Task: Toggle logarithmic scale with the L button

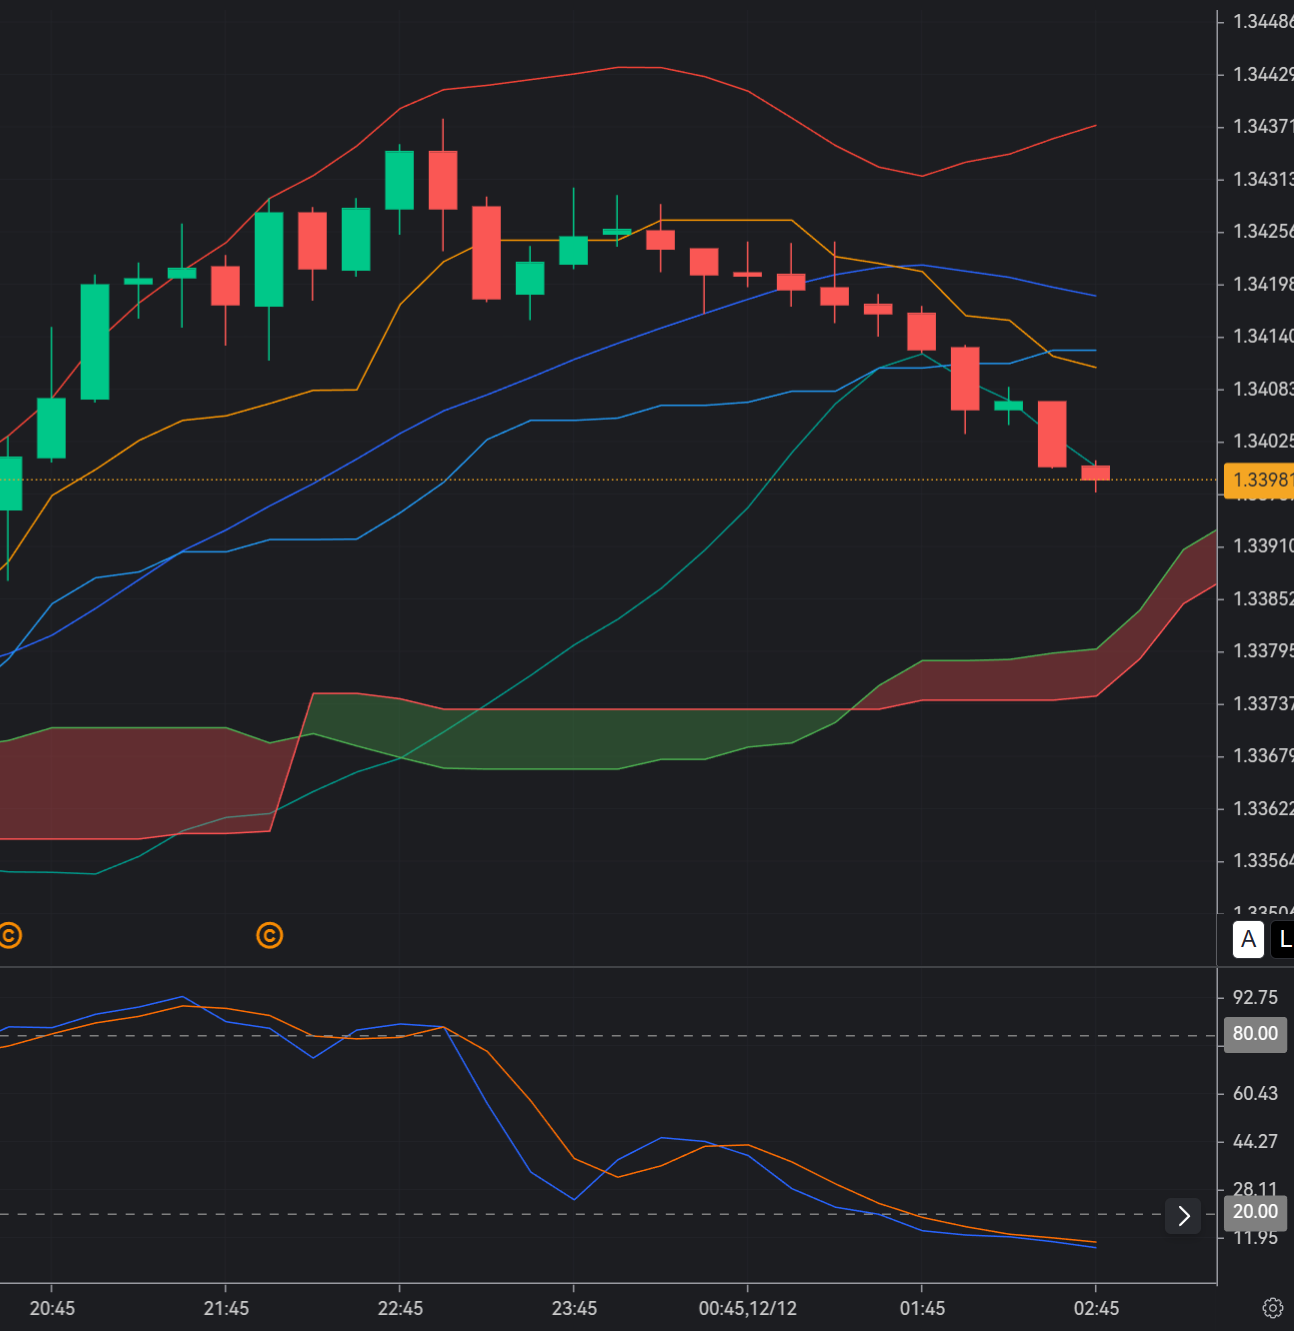Action: pos(1286,940)
